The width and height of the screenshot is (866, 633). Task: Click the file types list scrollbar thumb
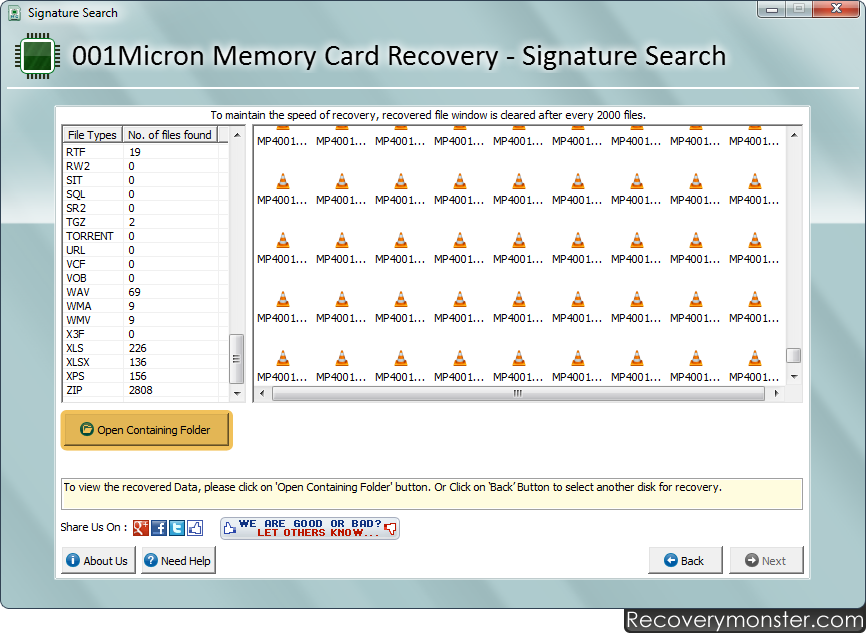point(236,358)
